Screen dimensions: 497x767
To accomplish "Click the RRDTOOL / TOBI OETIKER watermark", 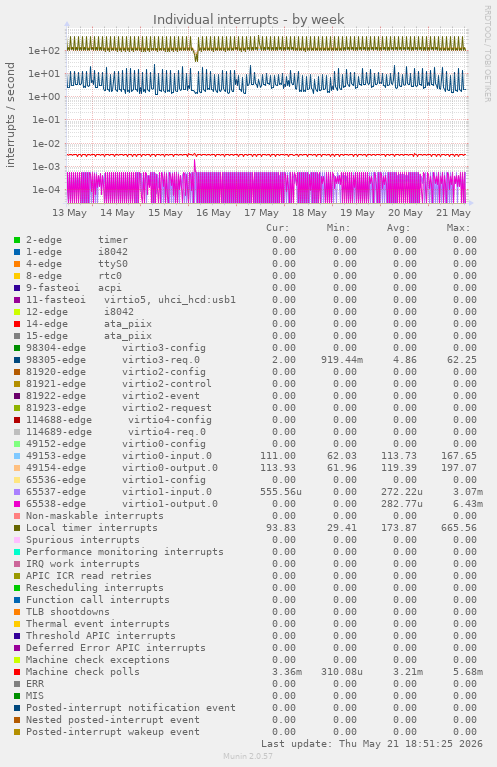I will point(487,54).
